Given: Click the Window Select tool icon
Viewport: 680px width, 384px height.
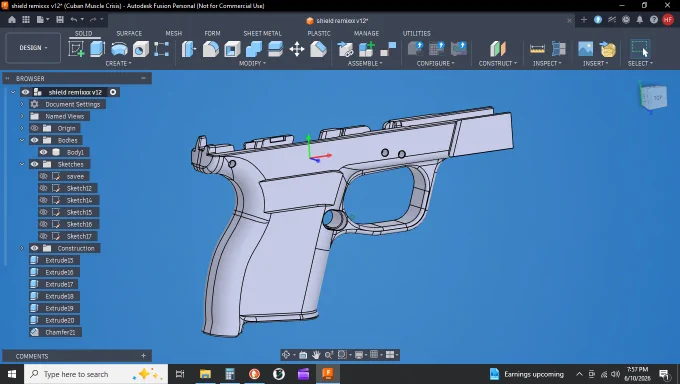Looking at the screenshot, I should [x=640, y=49].
